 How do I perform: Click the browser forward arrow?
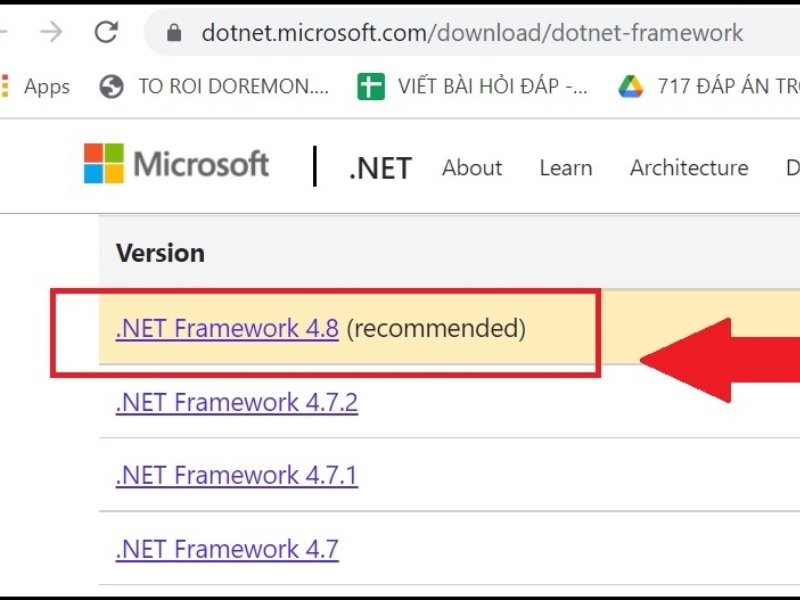tap(52, 33)
